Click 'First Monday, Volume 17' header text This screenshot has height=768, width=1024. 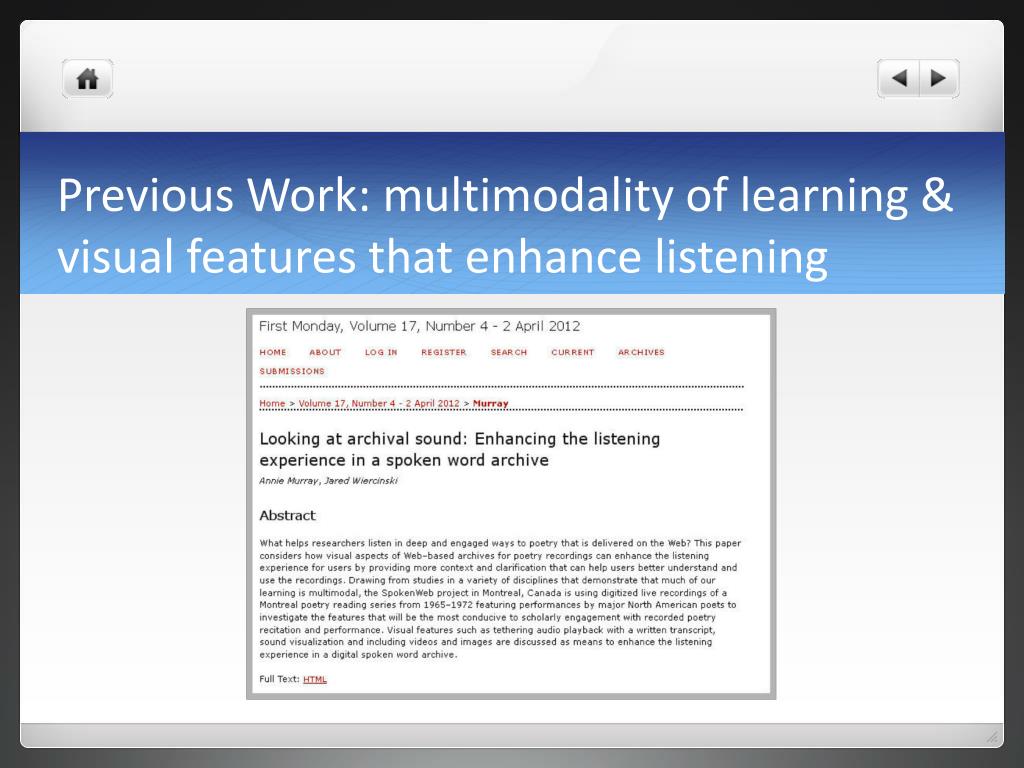pyautogui.click(x=419, y=326)
